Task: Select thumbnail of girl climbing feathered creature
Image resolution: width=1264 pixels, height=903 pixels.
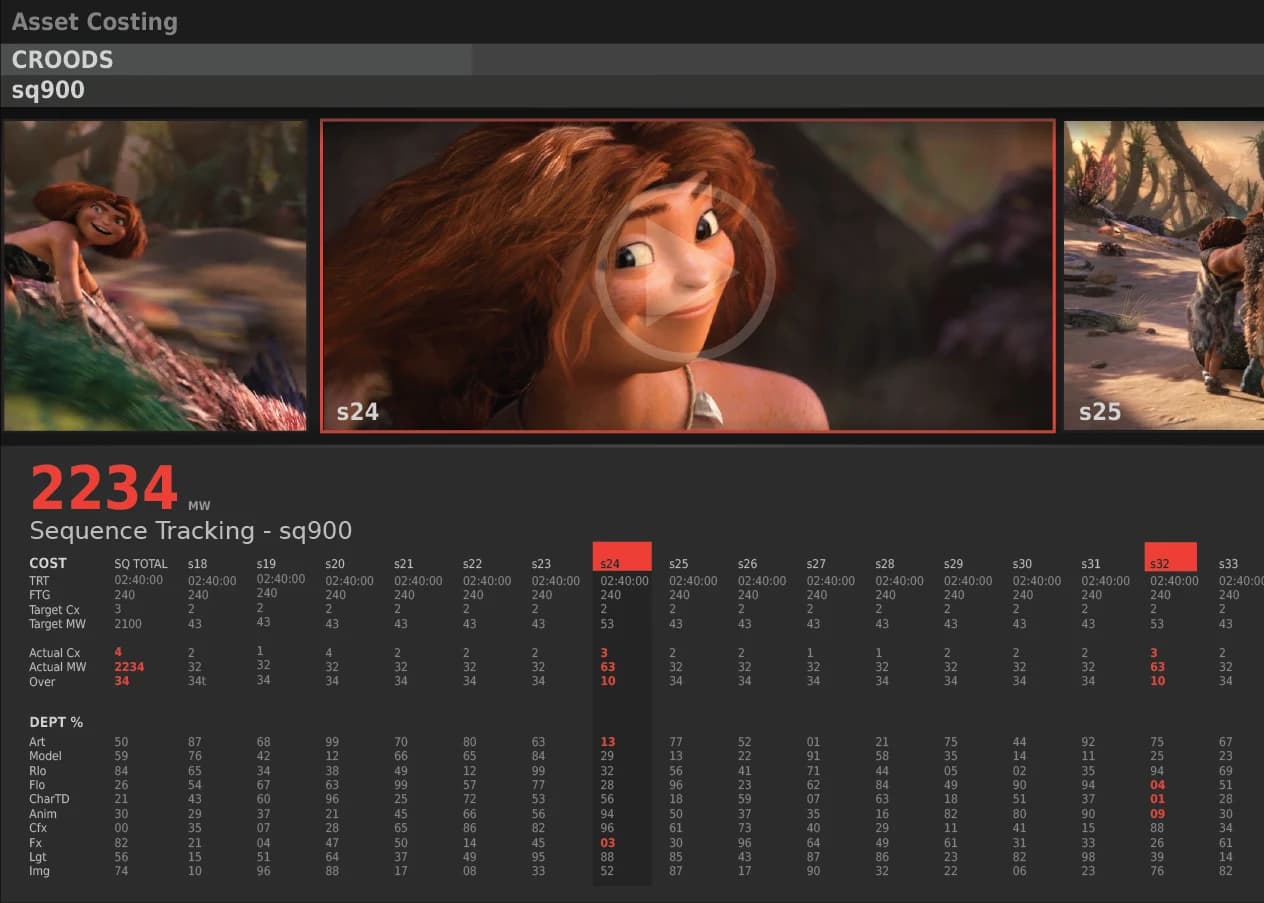Action: 155,275
